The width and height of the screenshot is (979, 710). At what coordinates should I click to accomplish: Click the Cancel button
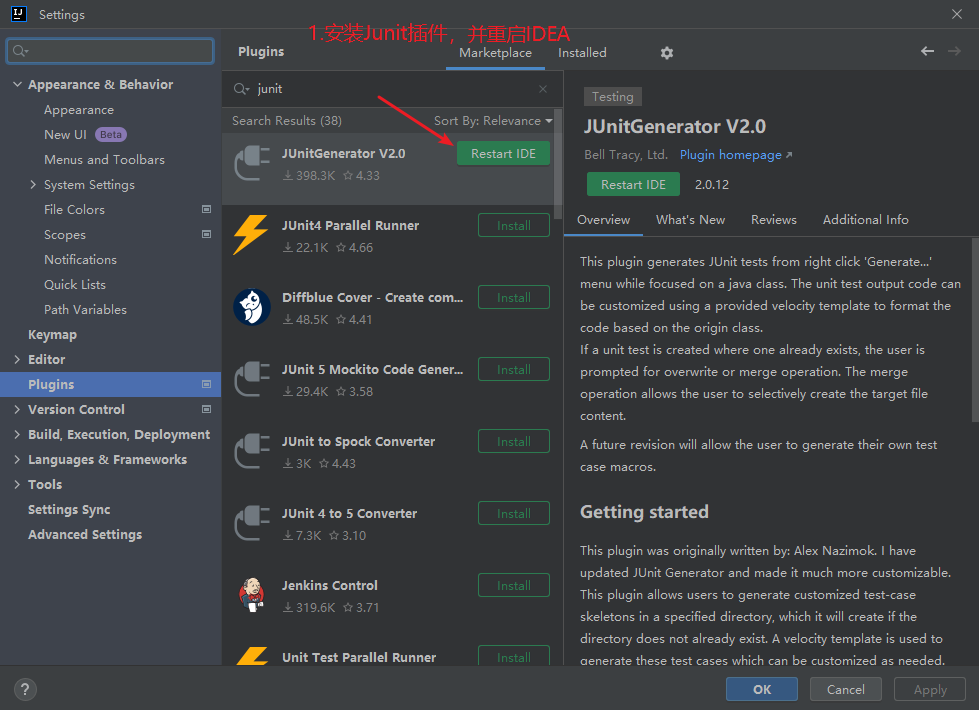[x=845, y=689]
